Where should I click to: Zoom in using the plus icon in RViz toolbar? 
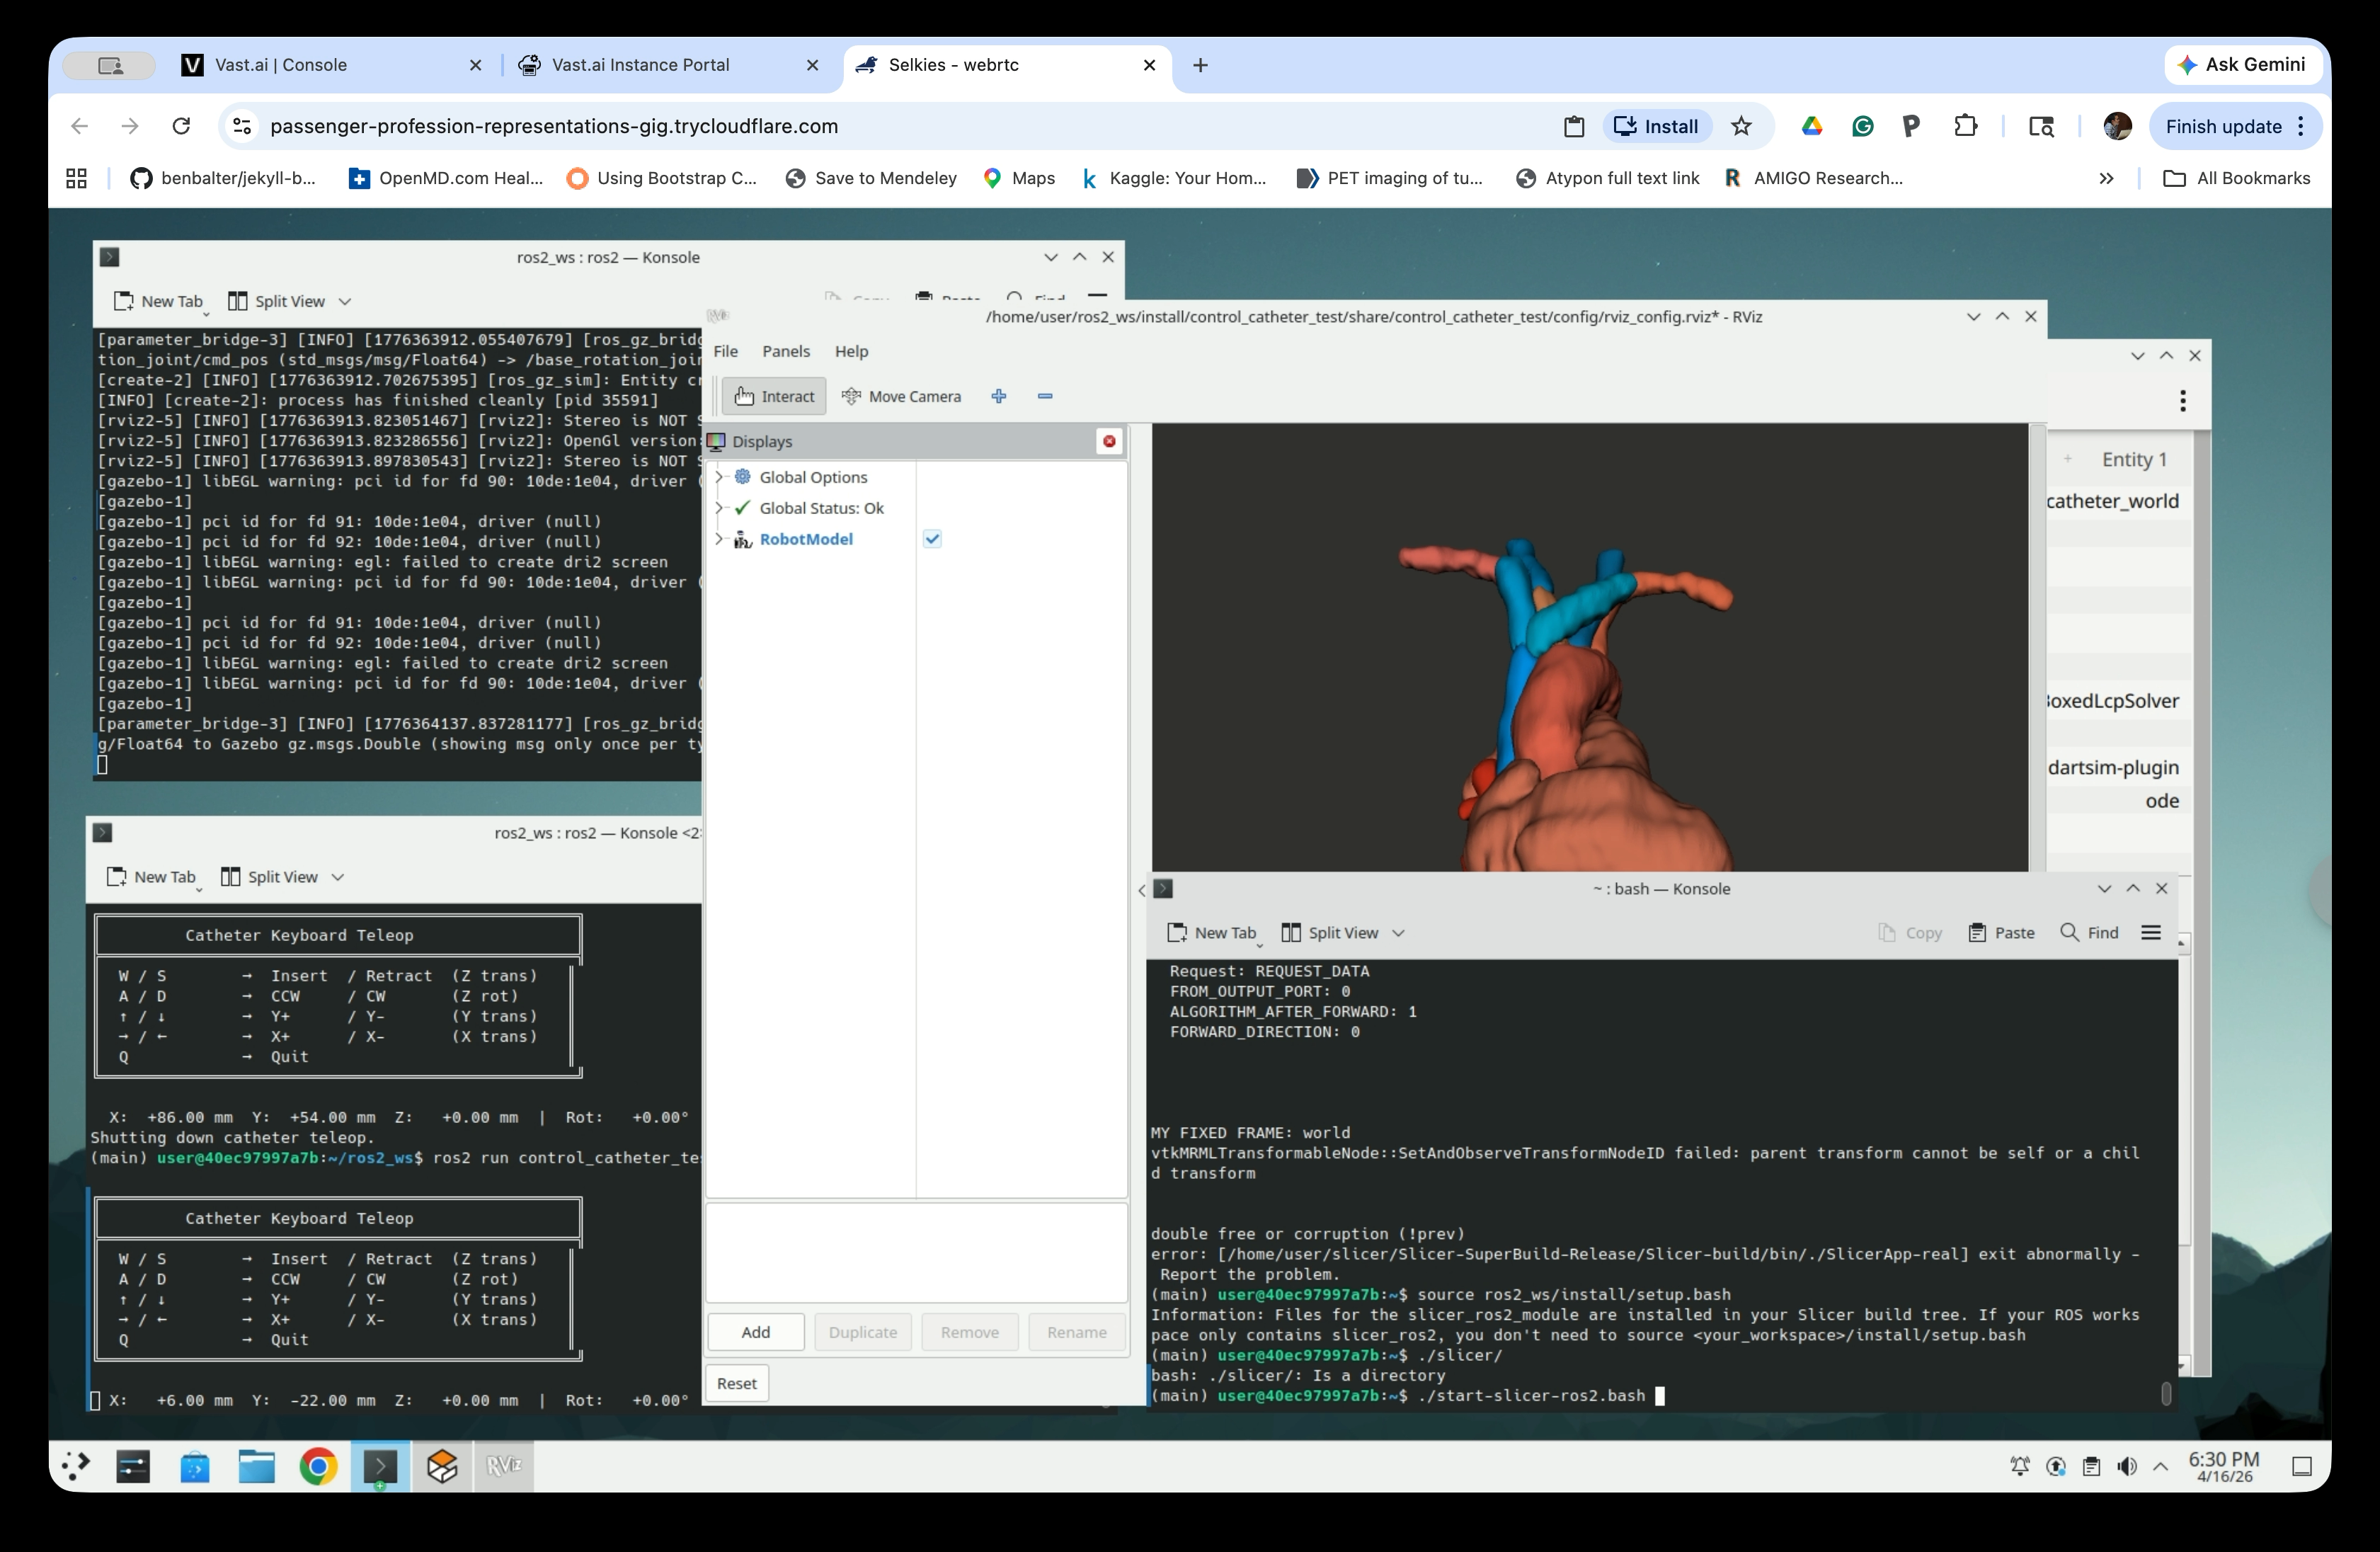tap(998, 396)
